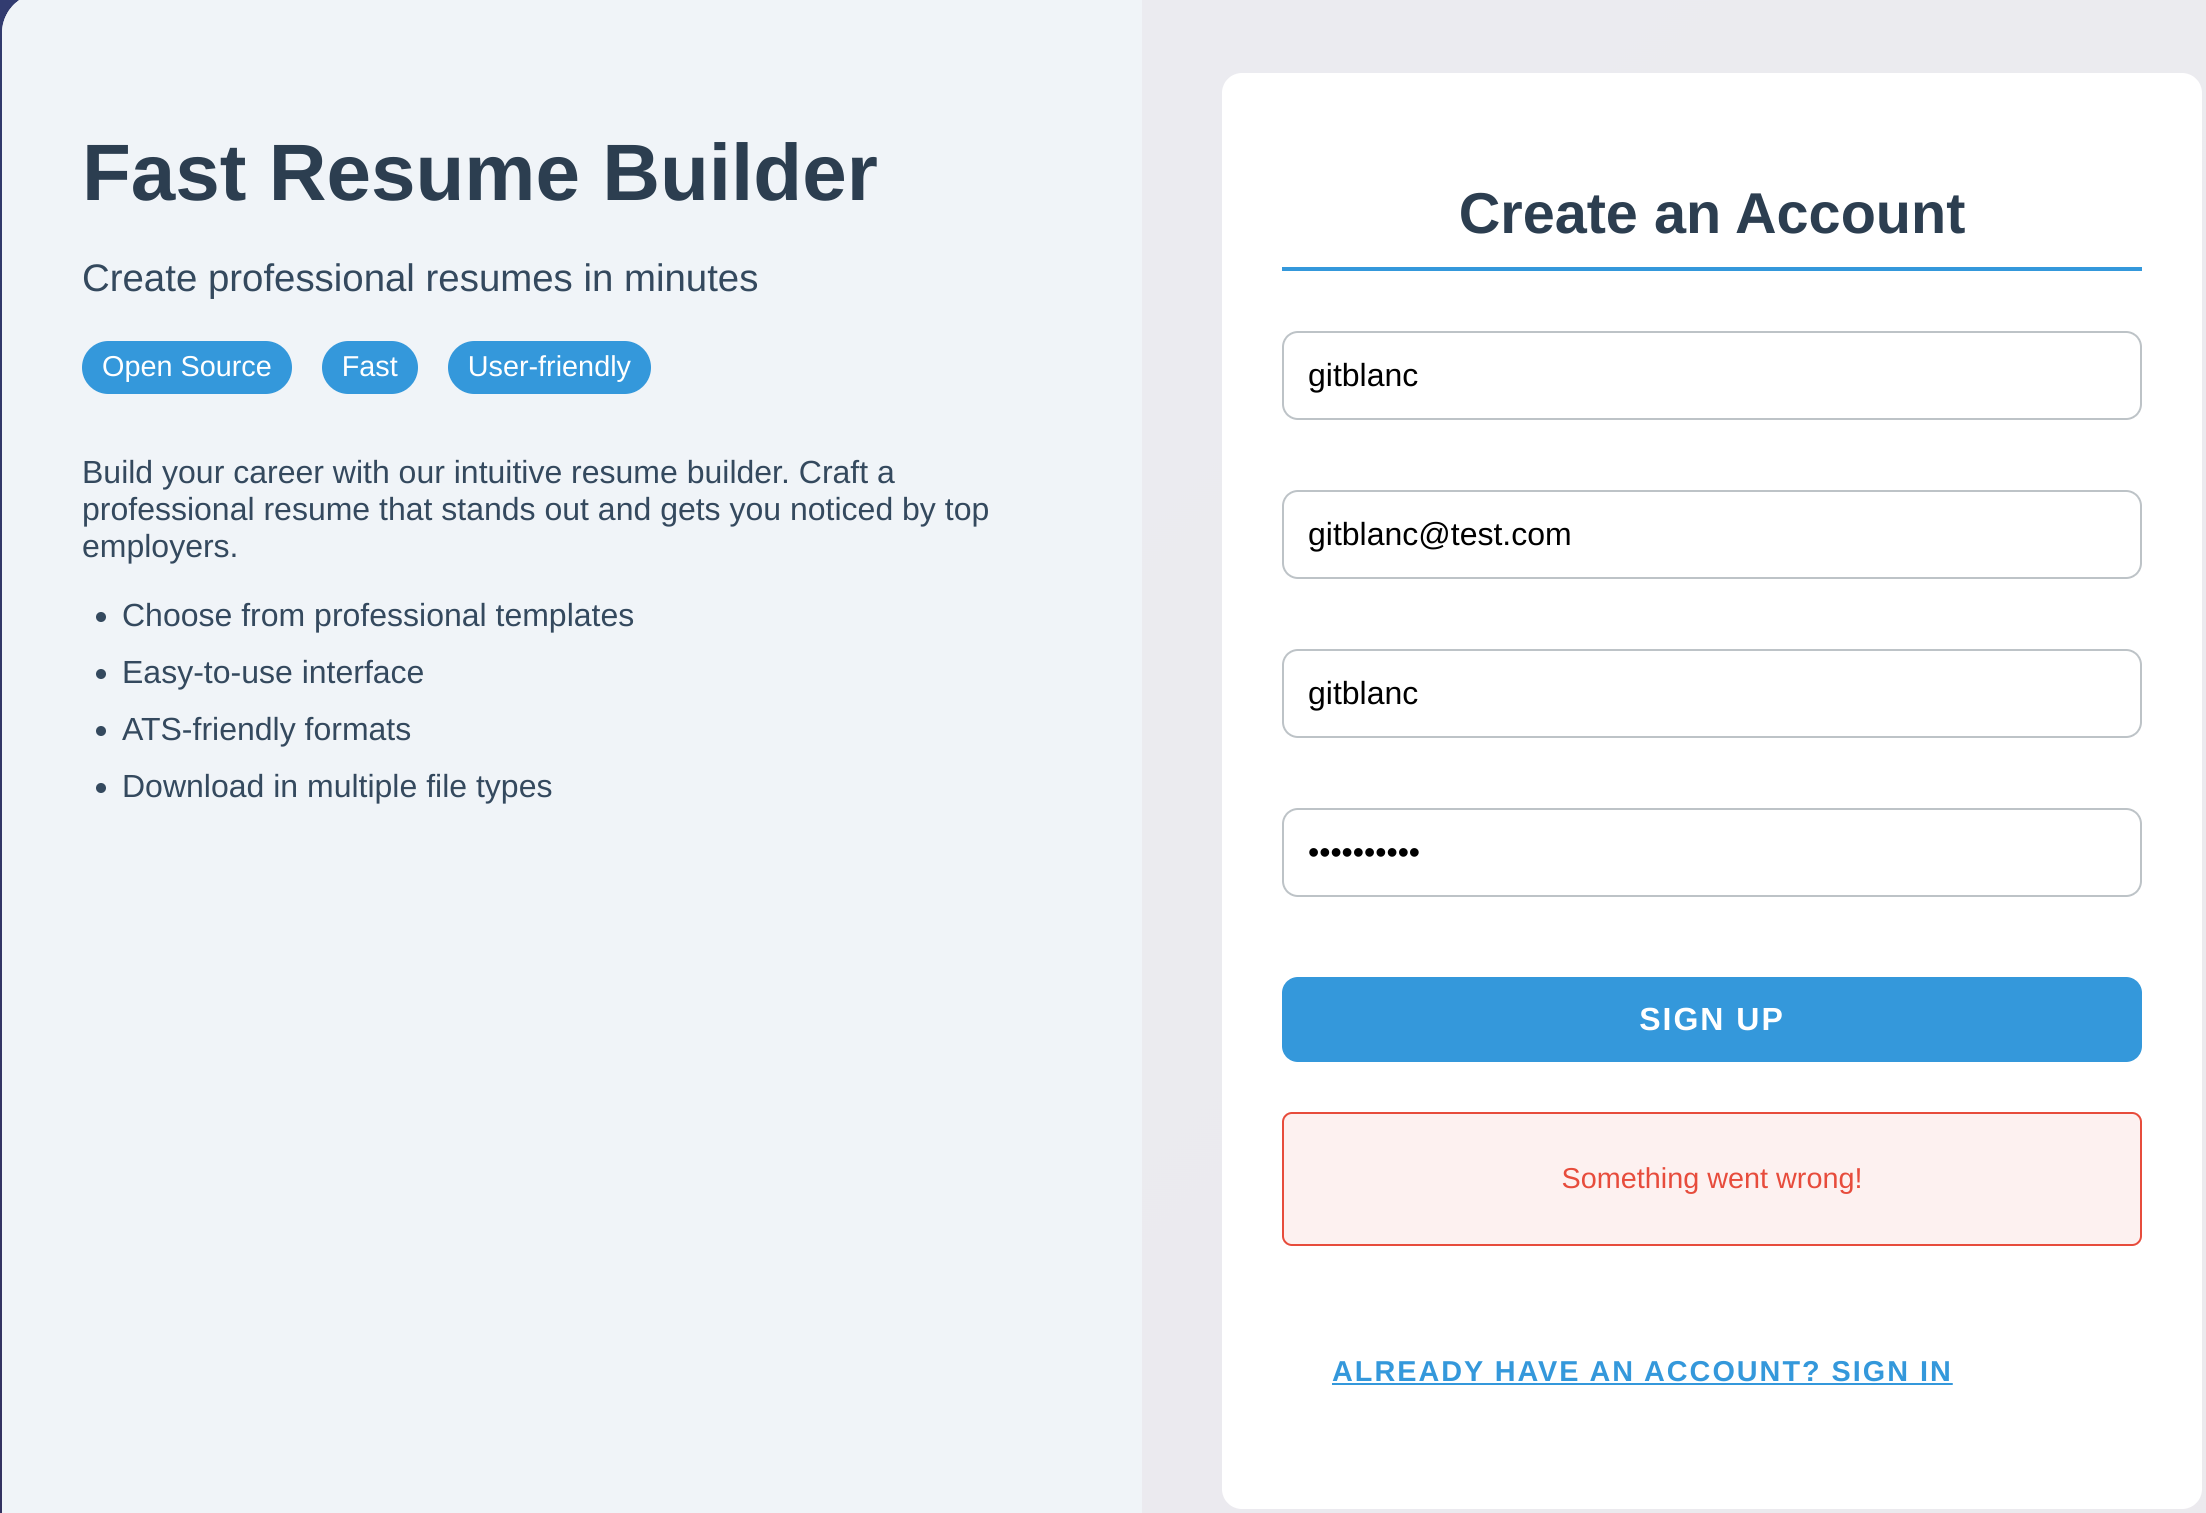Focus the first gitblanc username field
The width and height of the screenshot is (2206, 1513).
[1711, 375]
